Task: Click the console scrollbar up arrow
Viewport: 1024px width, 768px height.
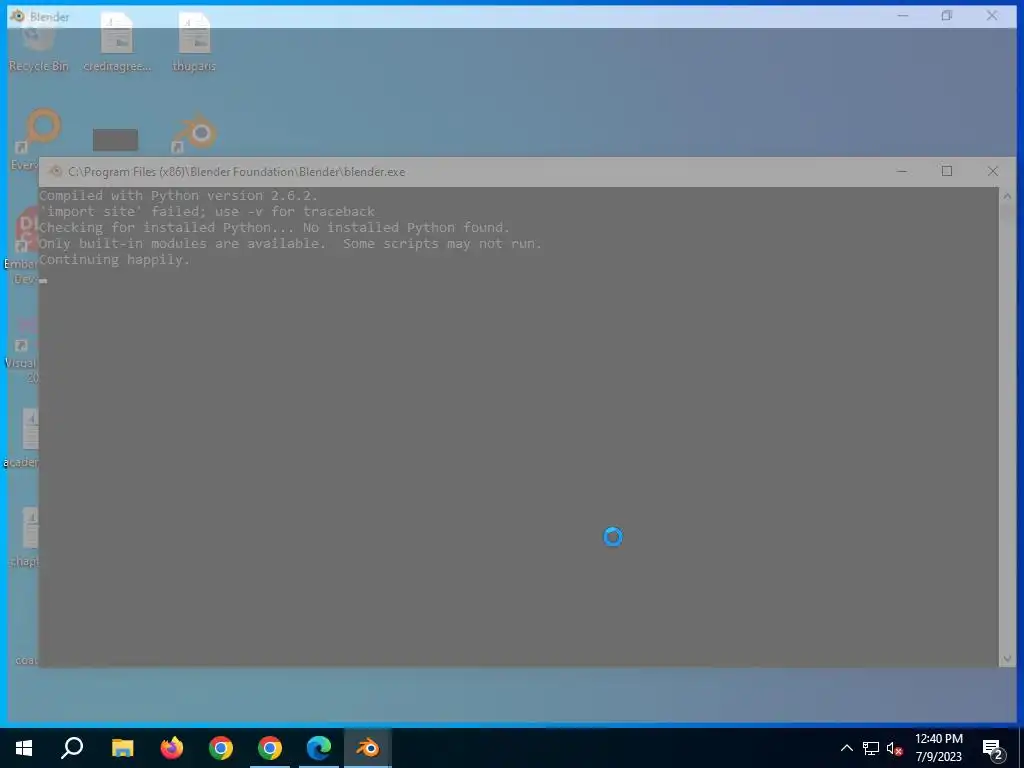Action: [1006, 196]
